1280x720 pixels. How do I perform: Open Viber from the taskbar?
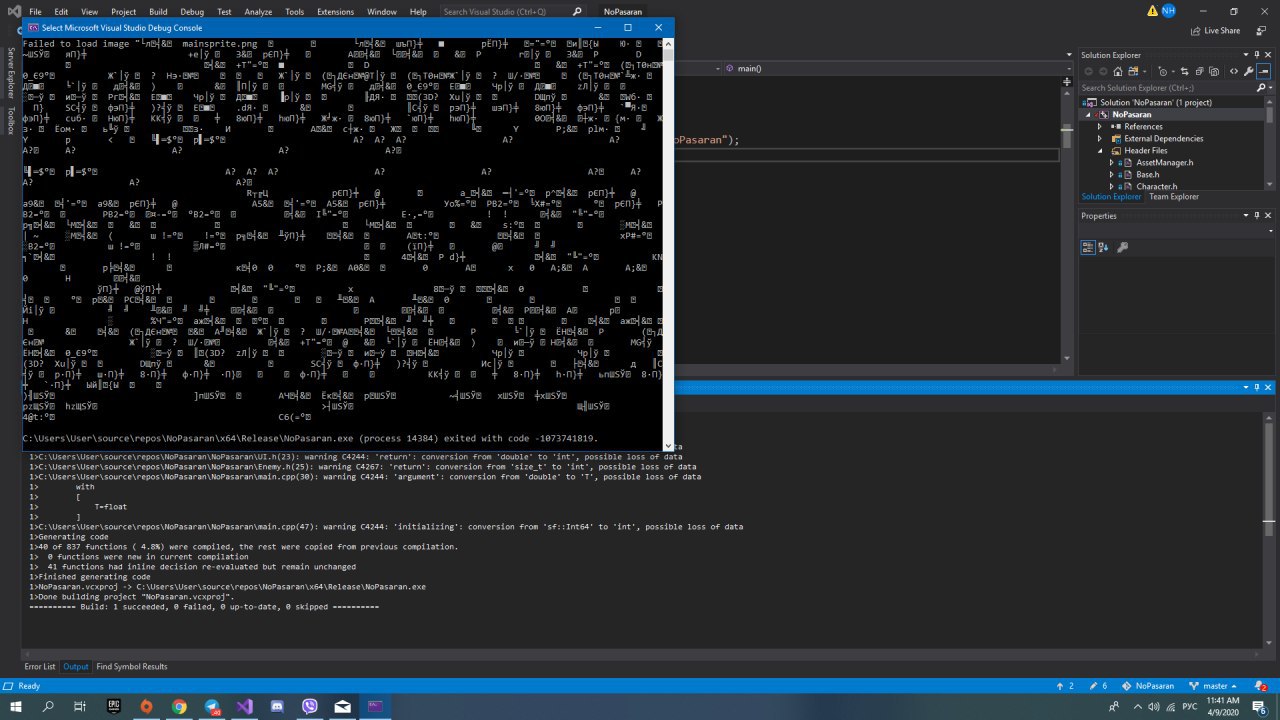310,706
